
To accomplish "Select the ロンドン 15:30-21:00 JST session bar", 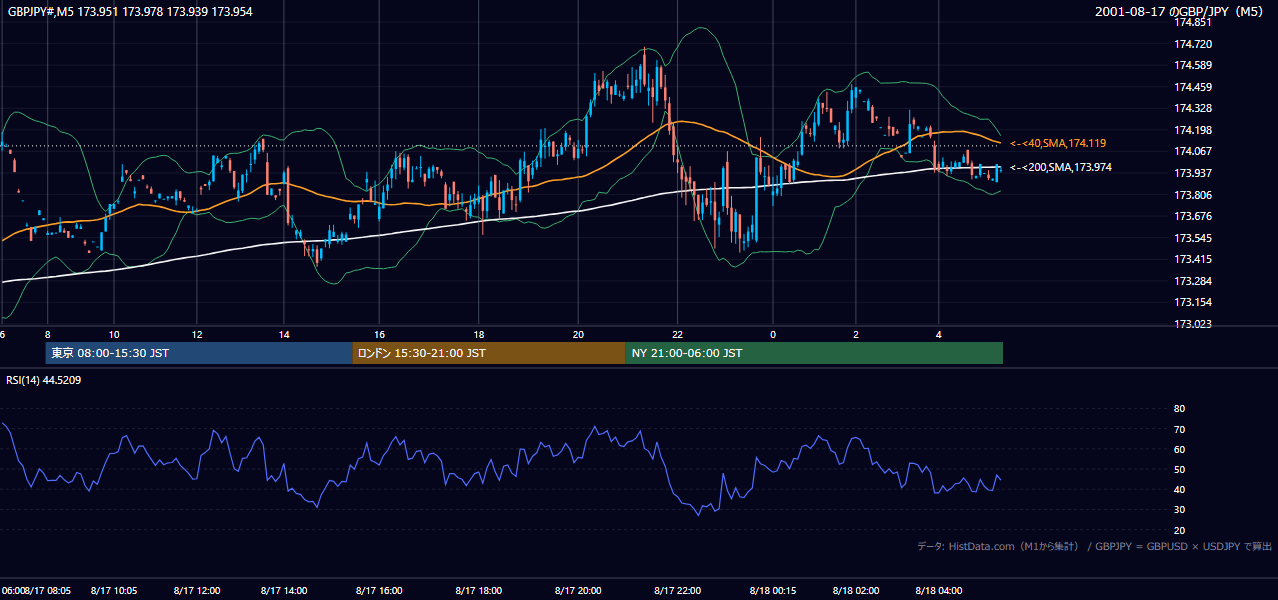I will (x=489, y=353).
